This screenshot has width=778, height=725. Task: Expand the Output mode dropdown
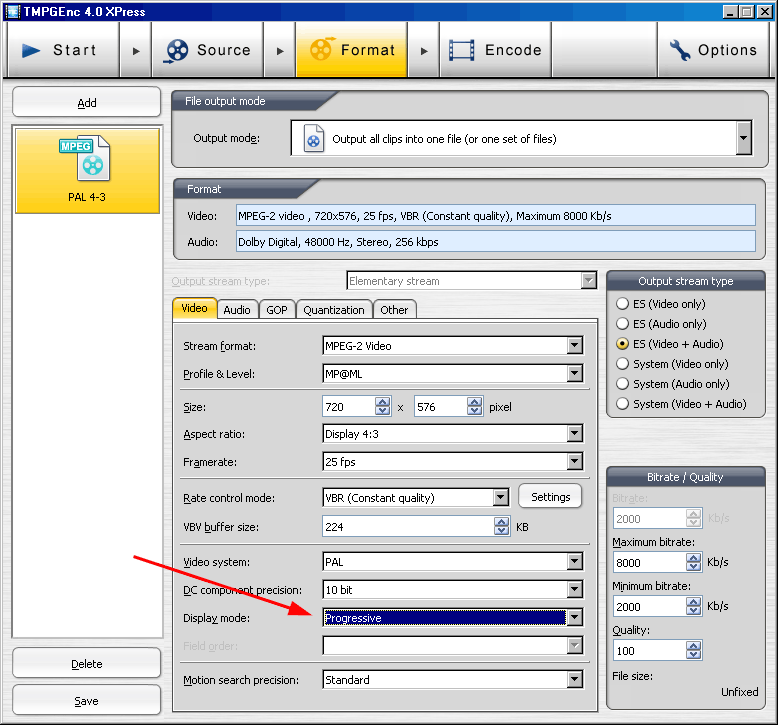point(743,138)
